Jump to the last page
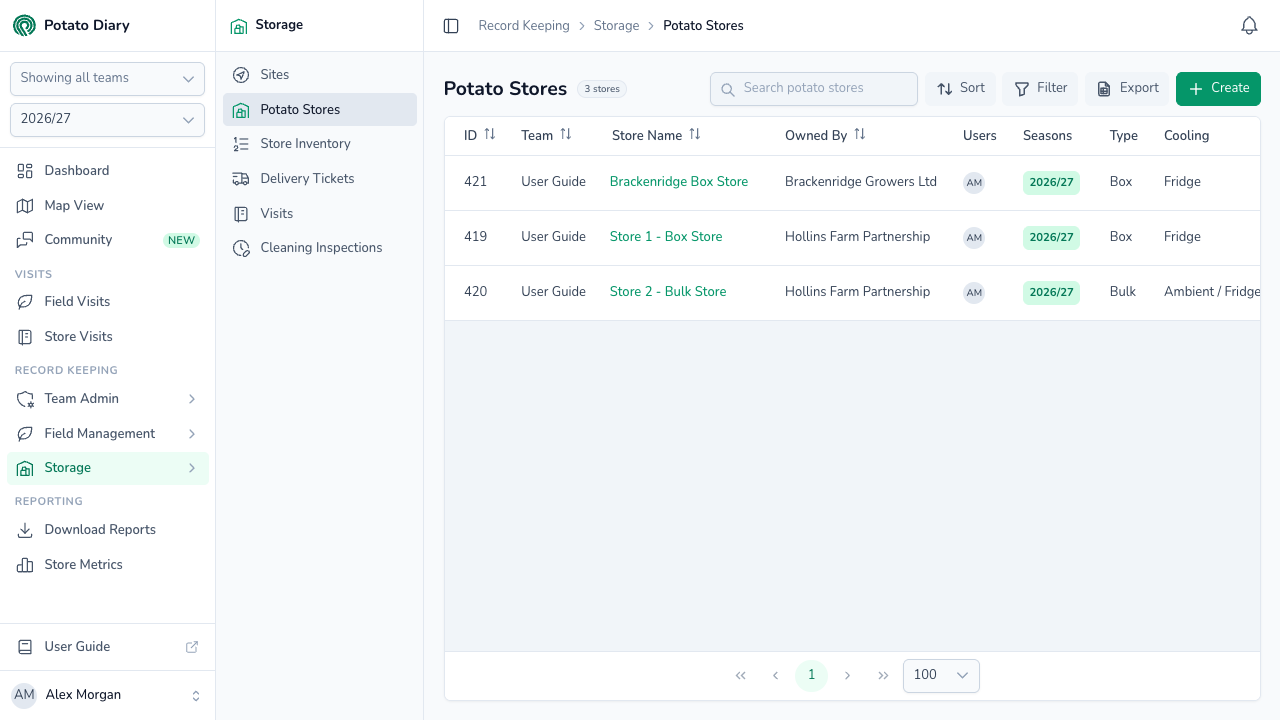Viewport: 1280px width, 720px height. (x=883, y=676)
